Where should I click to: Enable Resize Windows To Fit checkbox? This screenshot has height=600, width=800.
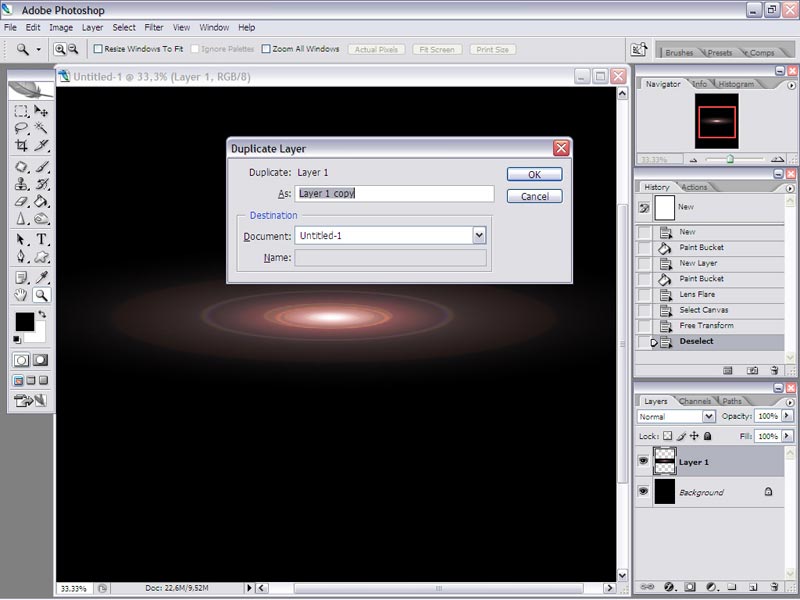point(98,49)
